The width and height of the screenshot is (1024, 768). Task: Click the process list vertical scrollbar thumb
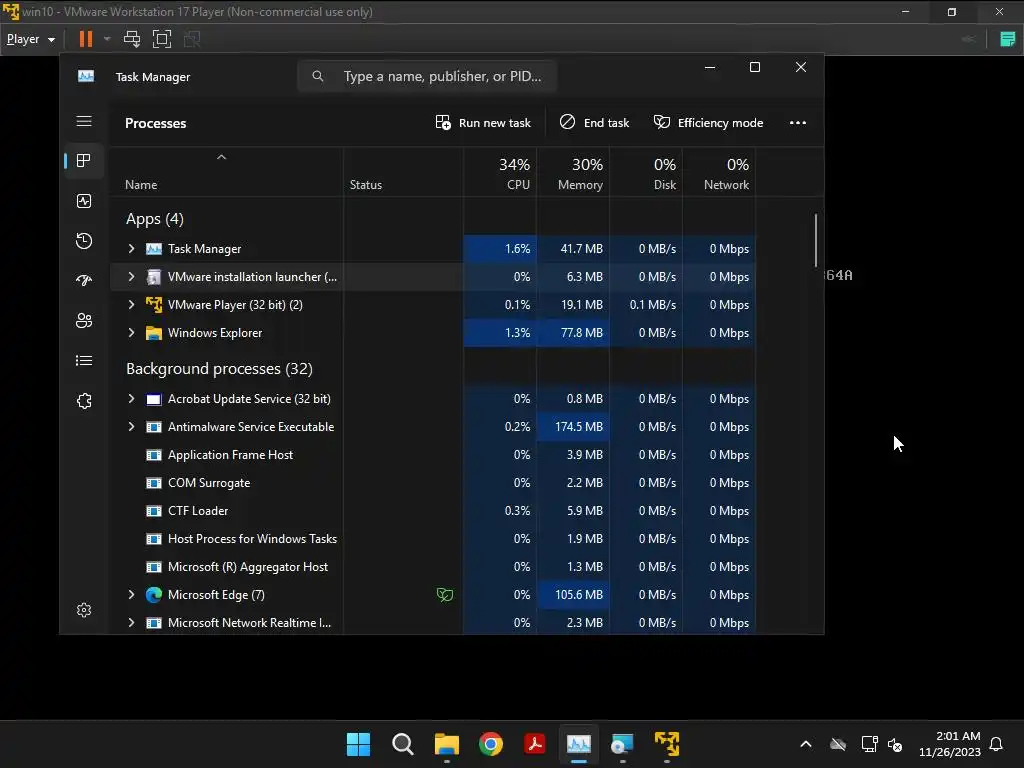coord(816,240)
